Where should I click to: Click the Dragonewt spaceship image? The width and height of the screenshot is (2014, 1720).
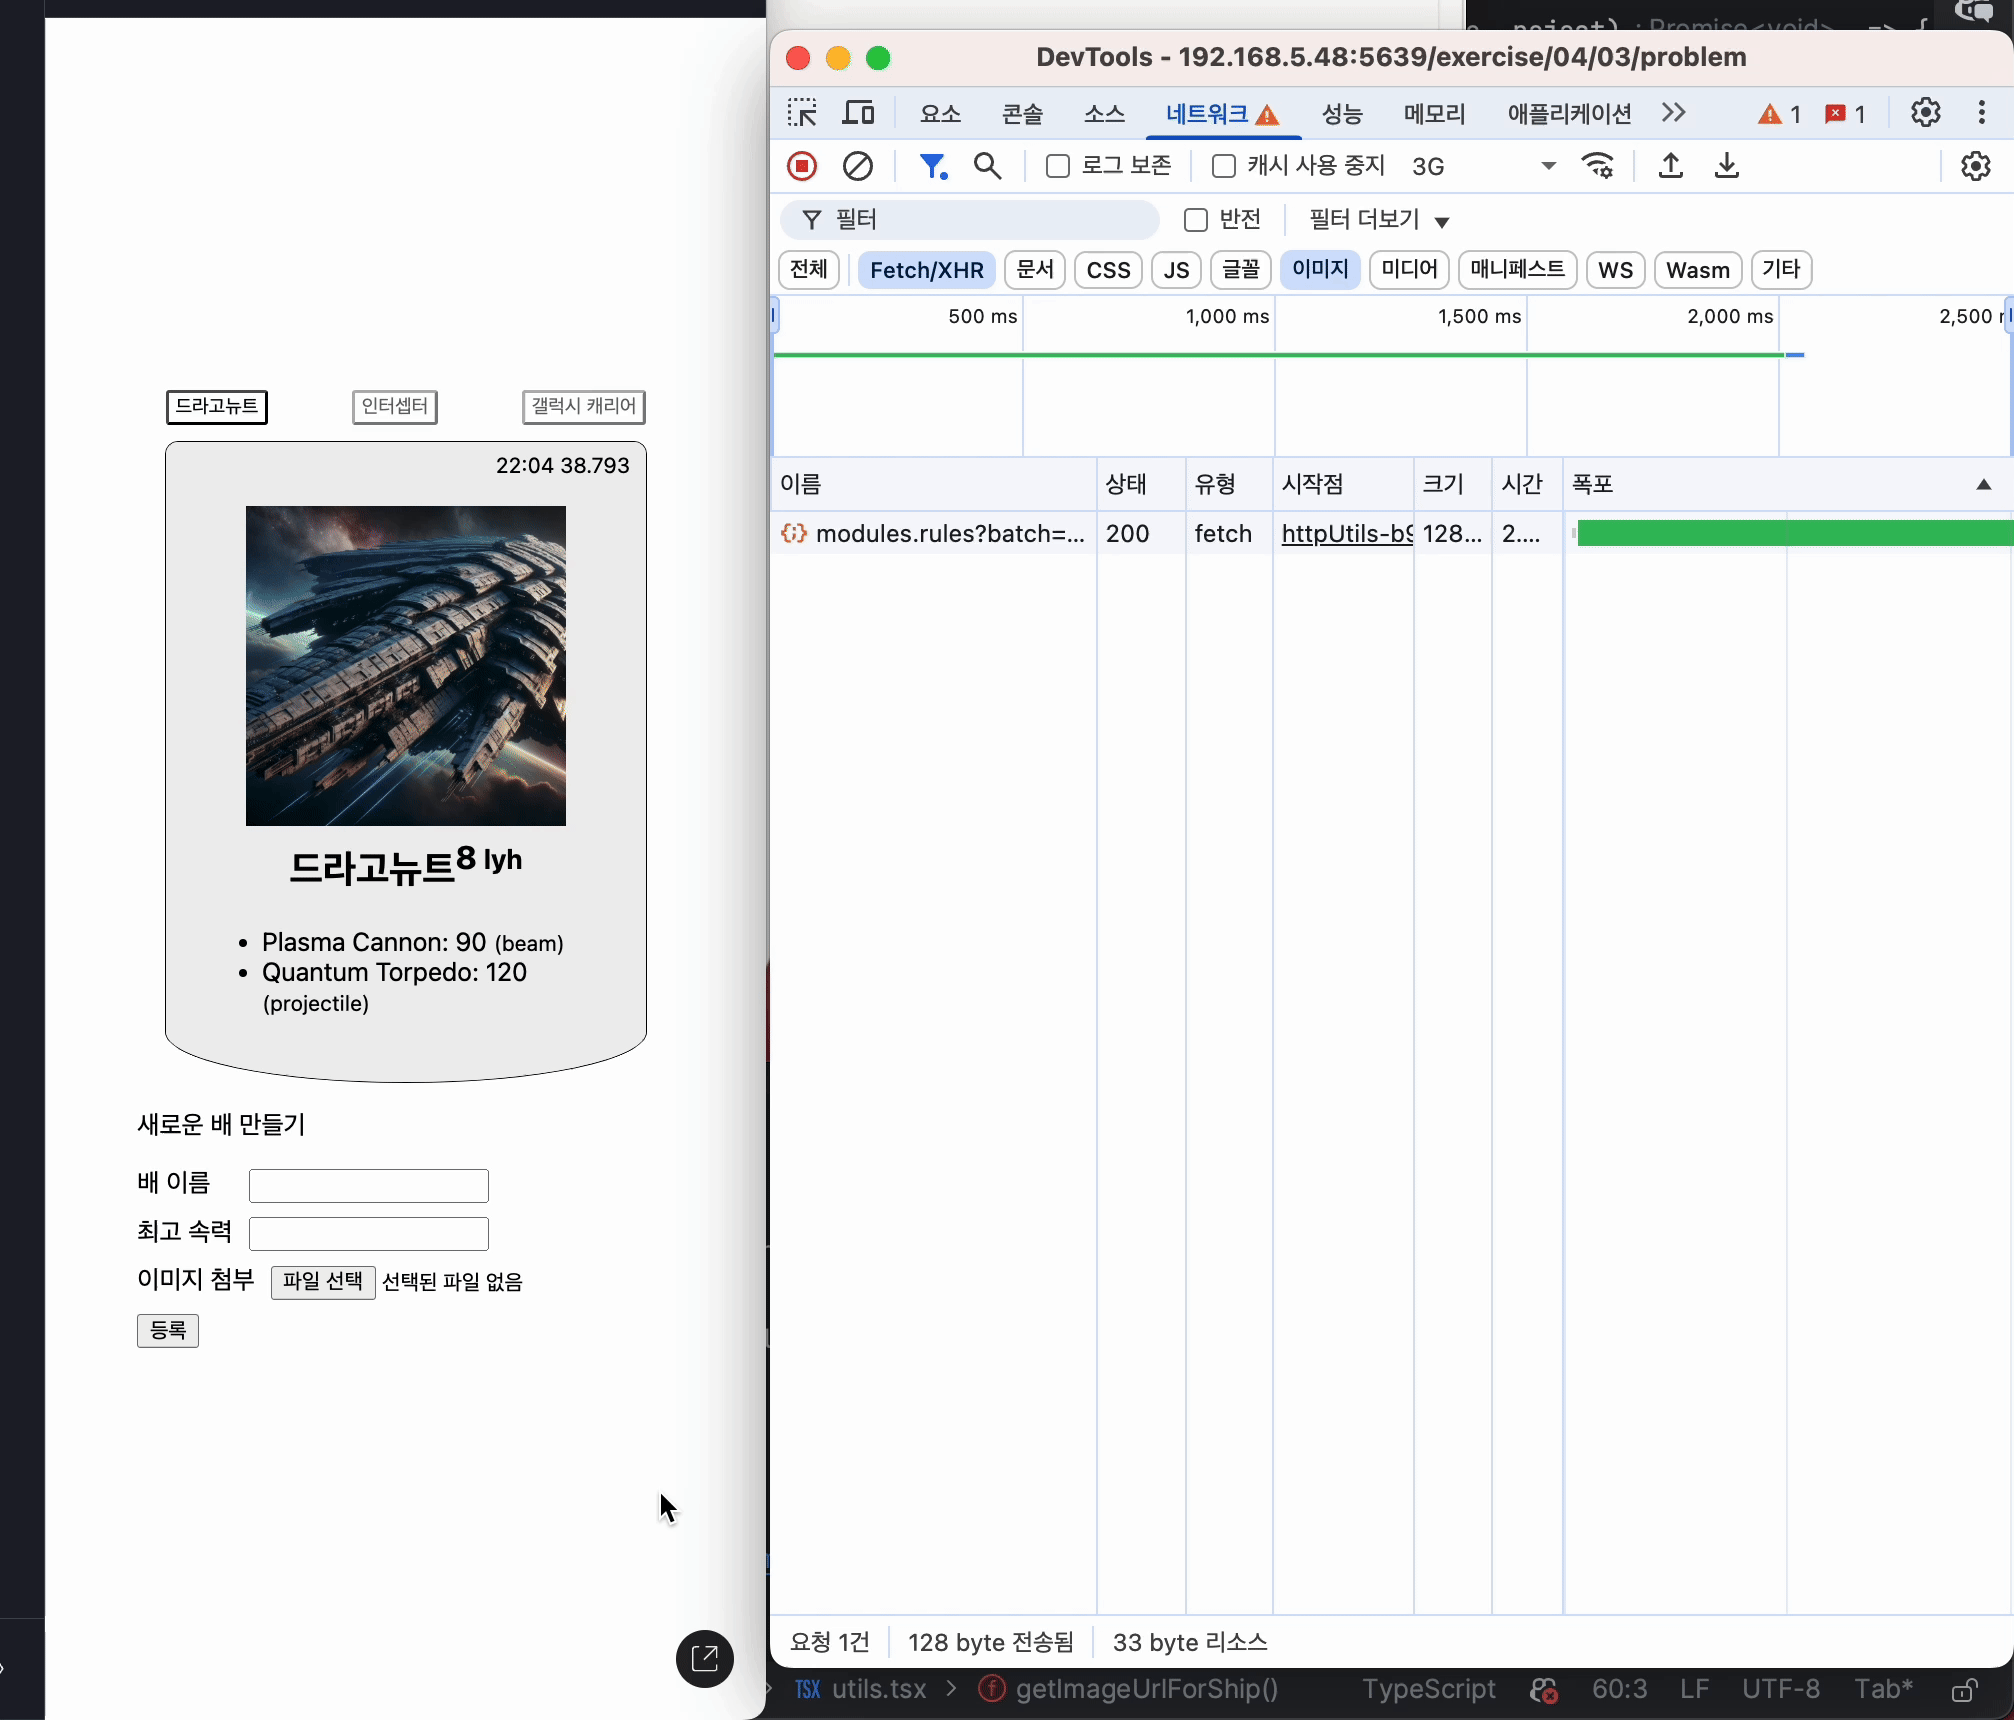coord(406,666)
